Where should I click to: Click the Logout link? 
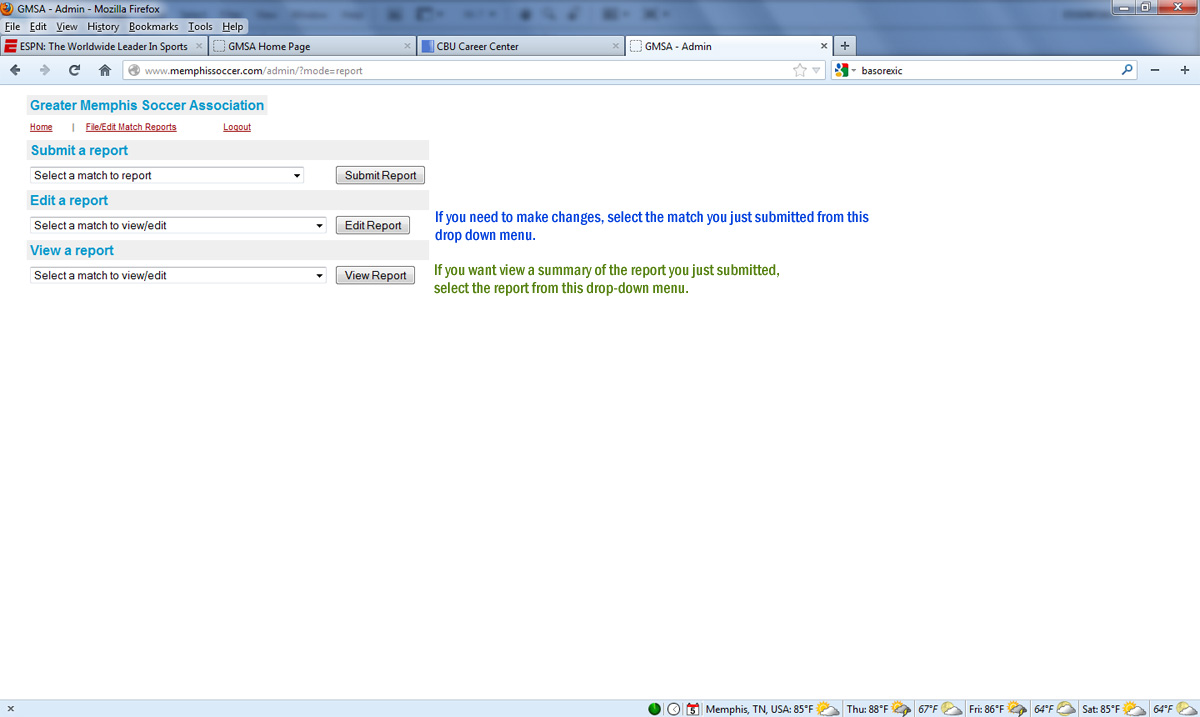pyautogui.click(x=237, y=127)
